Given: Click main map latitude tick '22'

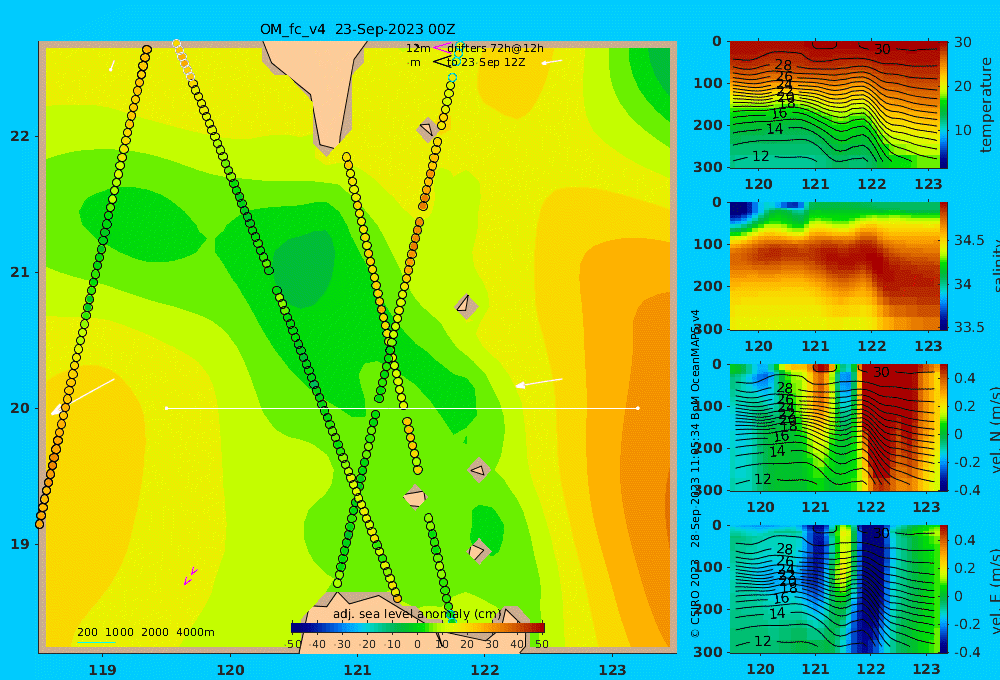Looking at the screenshot, I should [x=20, y=136].
